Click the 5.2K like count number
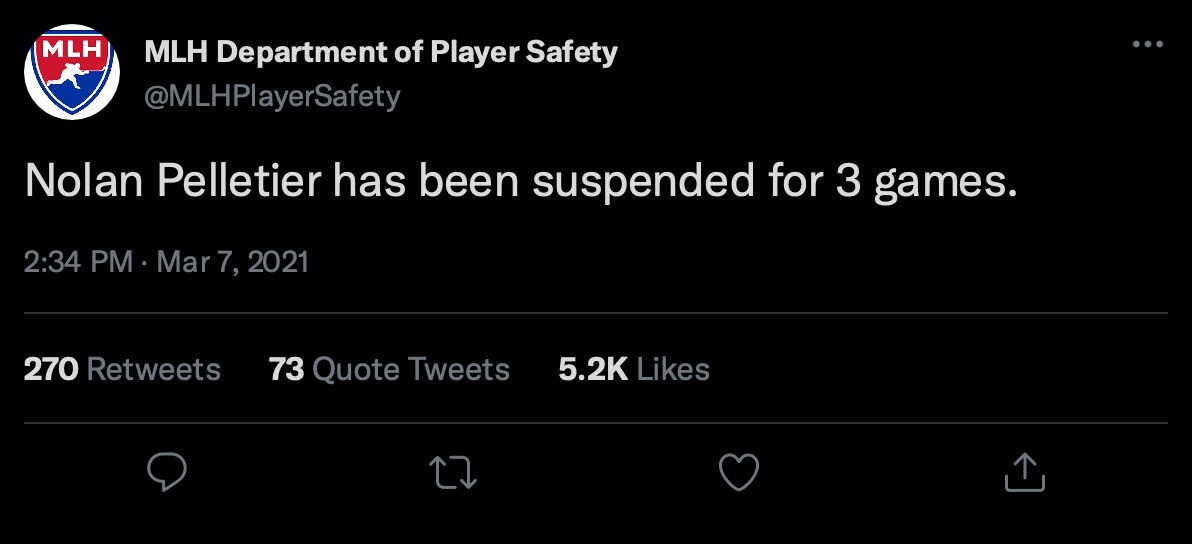 click(x=593, y=369)
